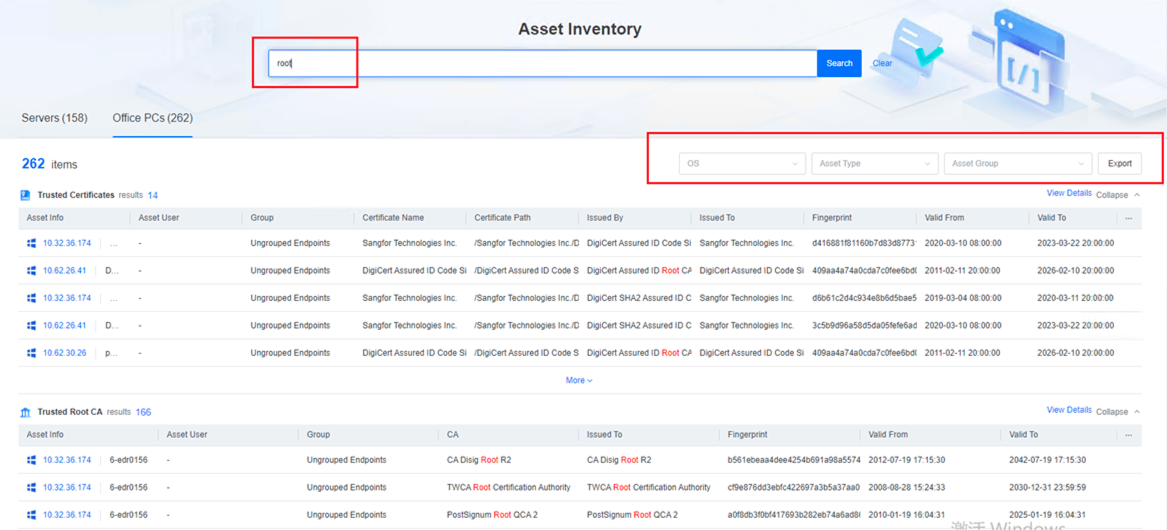Clear the search using the Clear link

pyautogui.click(x=882, y=63)
